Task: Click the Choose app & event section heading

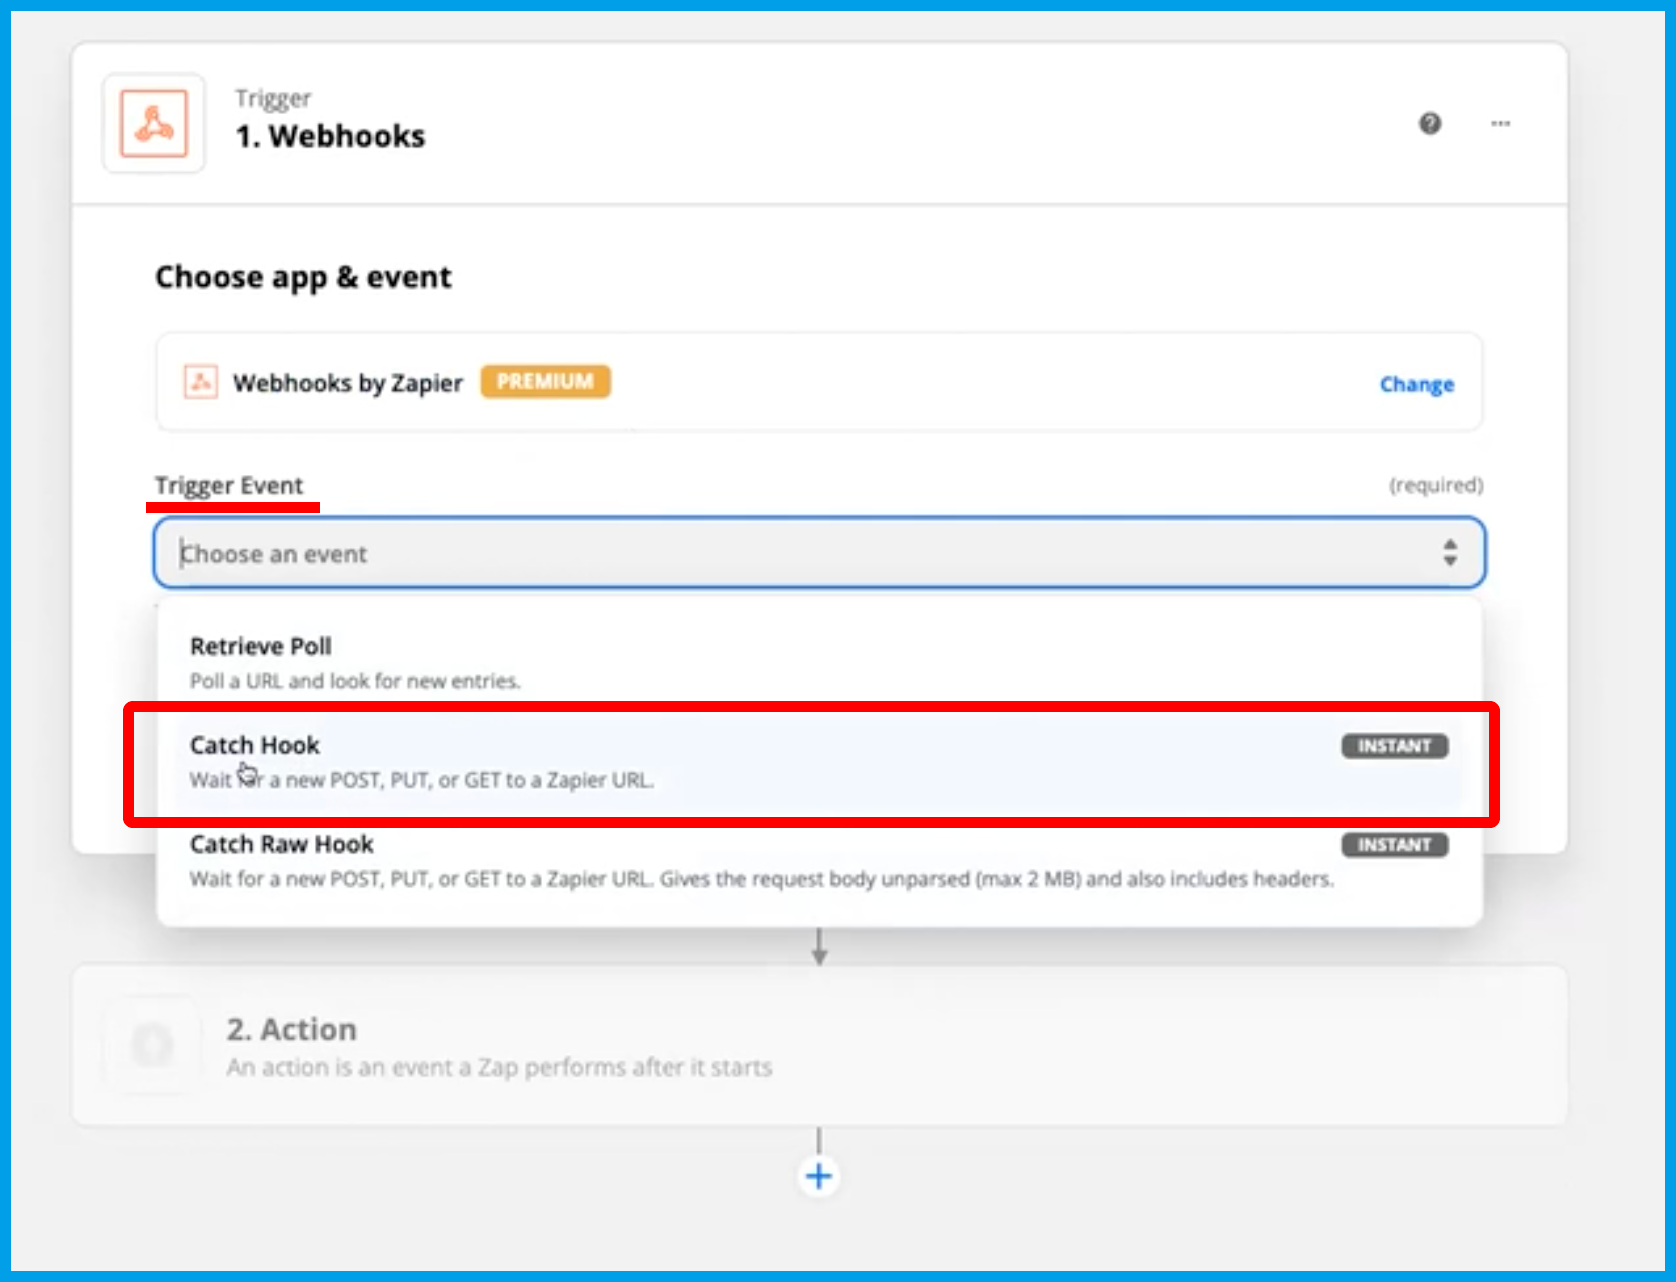Action: pos(303,277)
